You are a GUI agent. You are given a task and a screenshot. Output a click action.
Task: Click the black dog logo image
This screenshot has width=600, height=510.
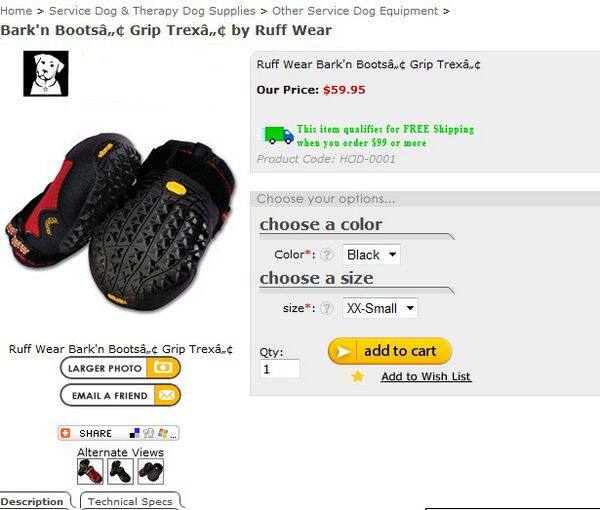46,73
